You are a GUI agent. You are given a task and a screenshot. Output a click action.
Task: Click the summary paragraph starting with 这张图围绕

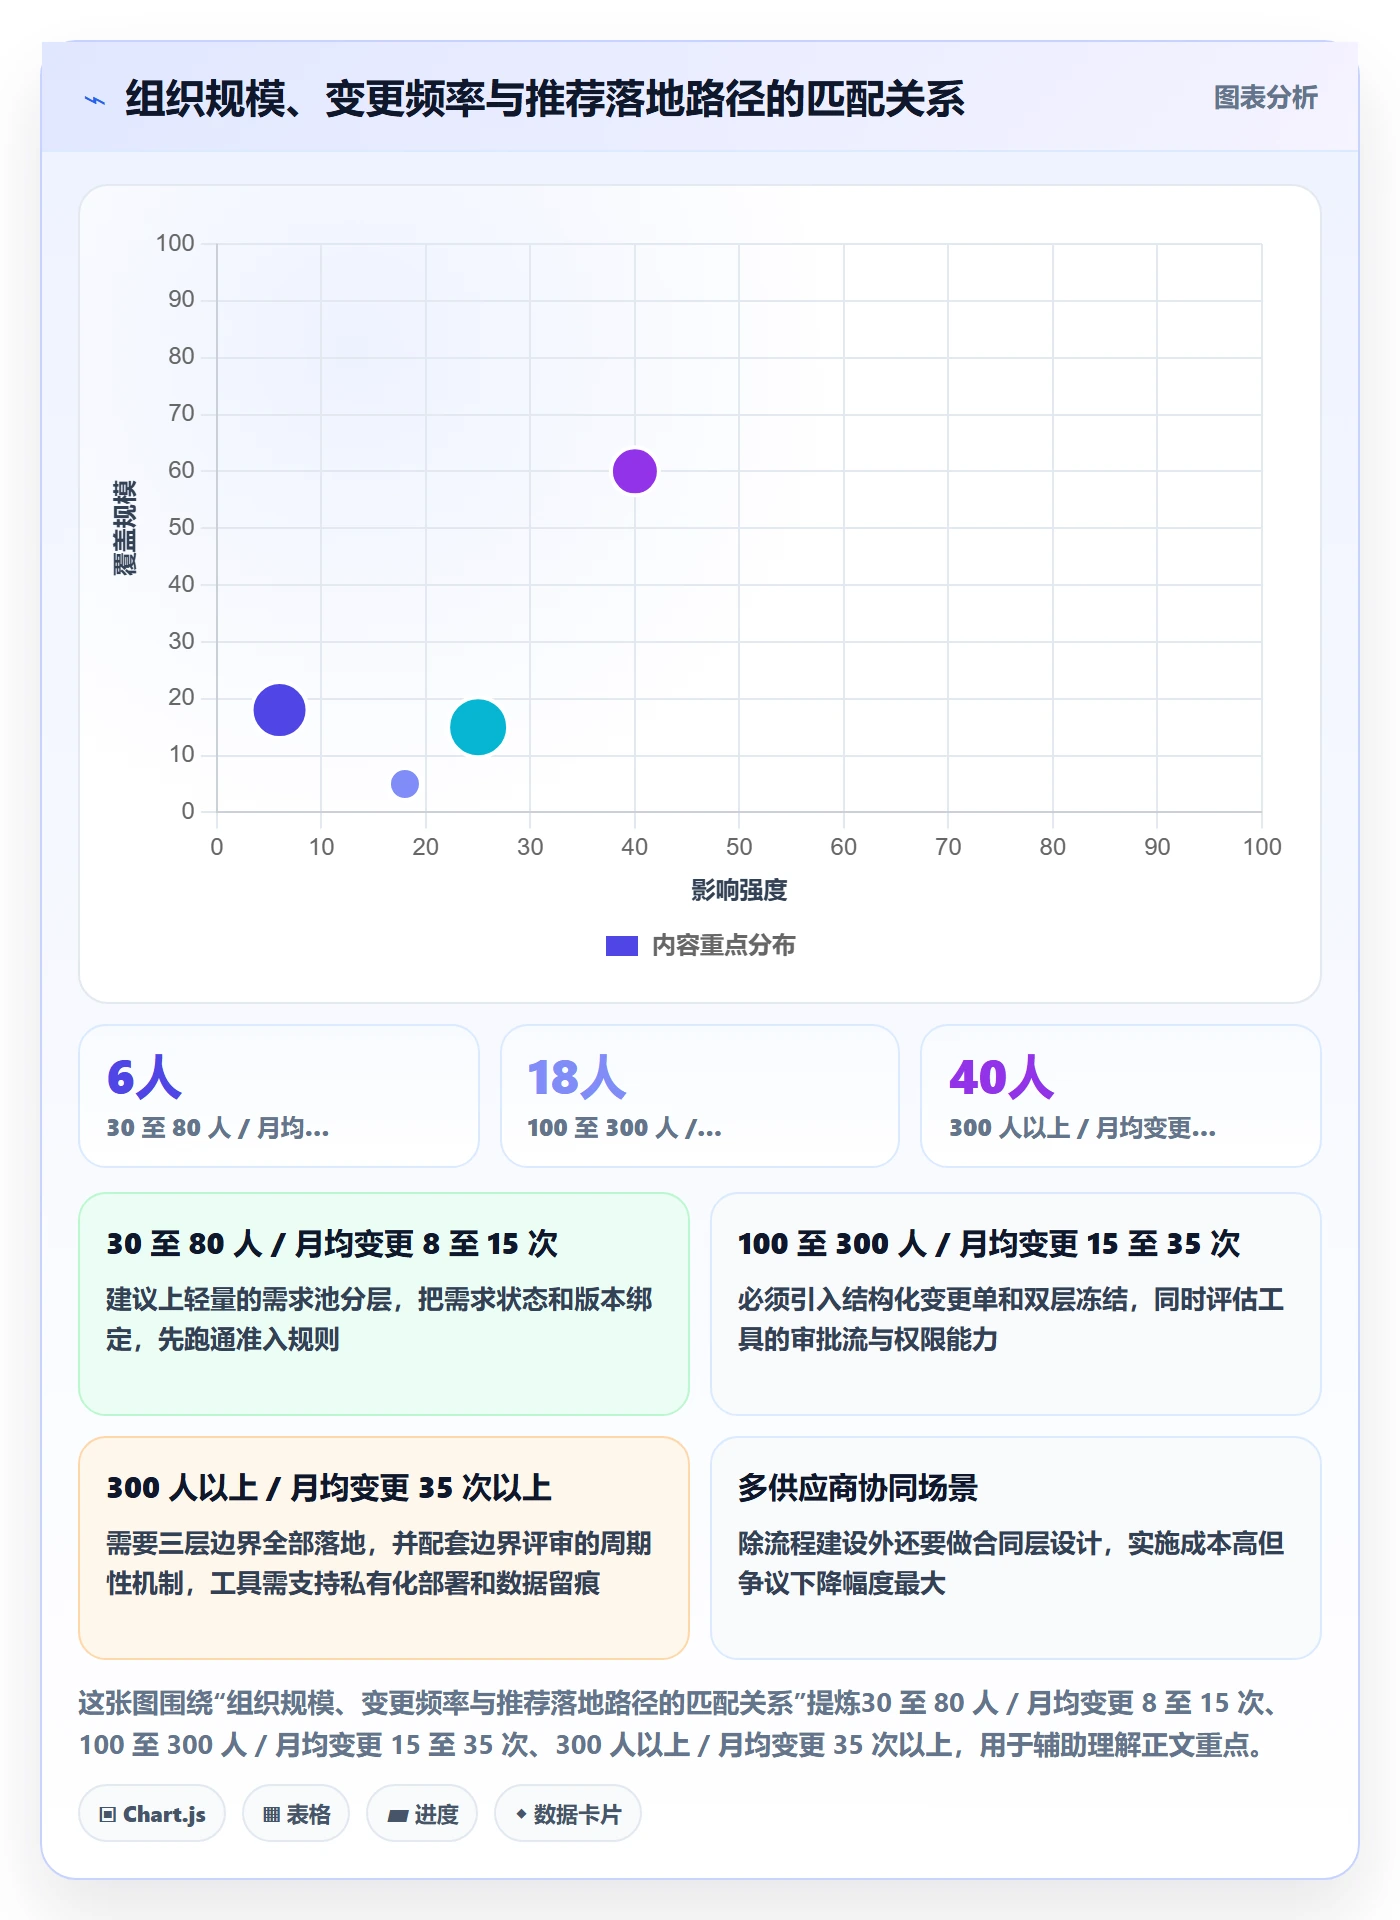tap(680, 1724)
